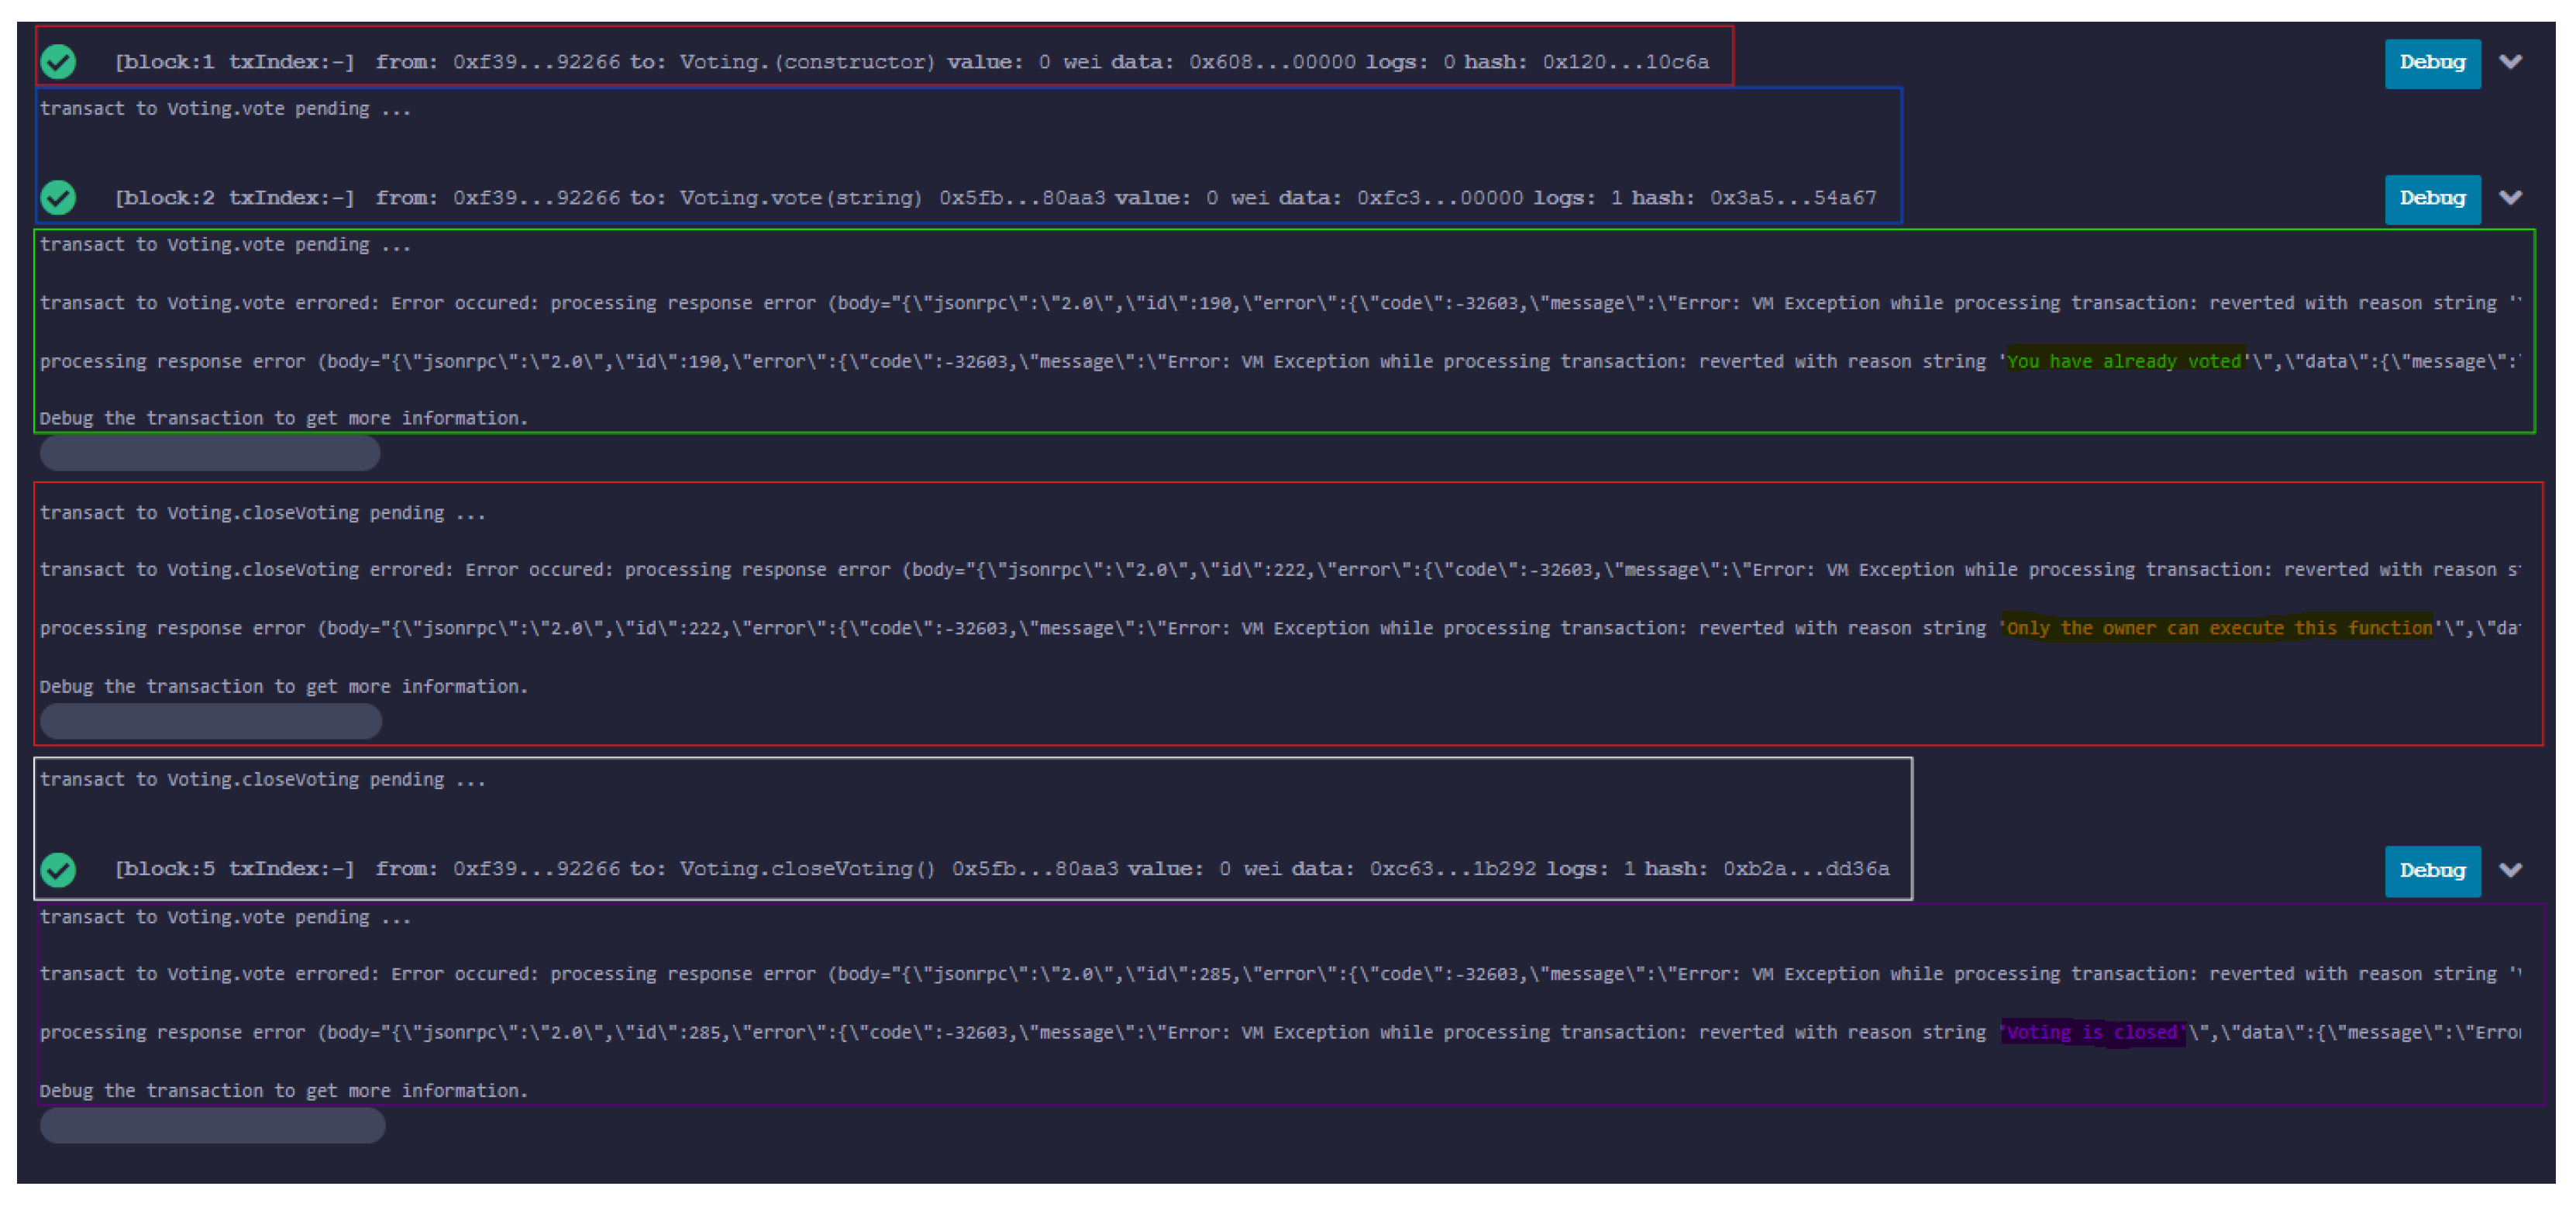Expand details chevron of block 1 transaction
This screenshot has height=1207, width=2576.
(2510, 62)
